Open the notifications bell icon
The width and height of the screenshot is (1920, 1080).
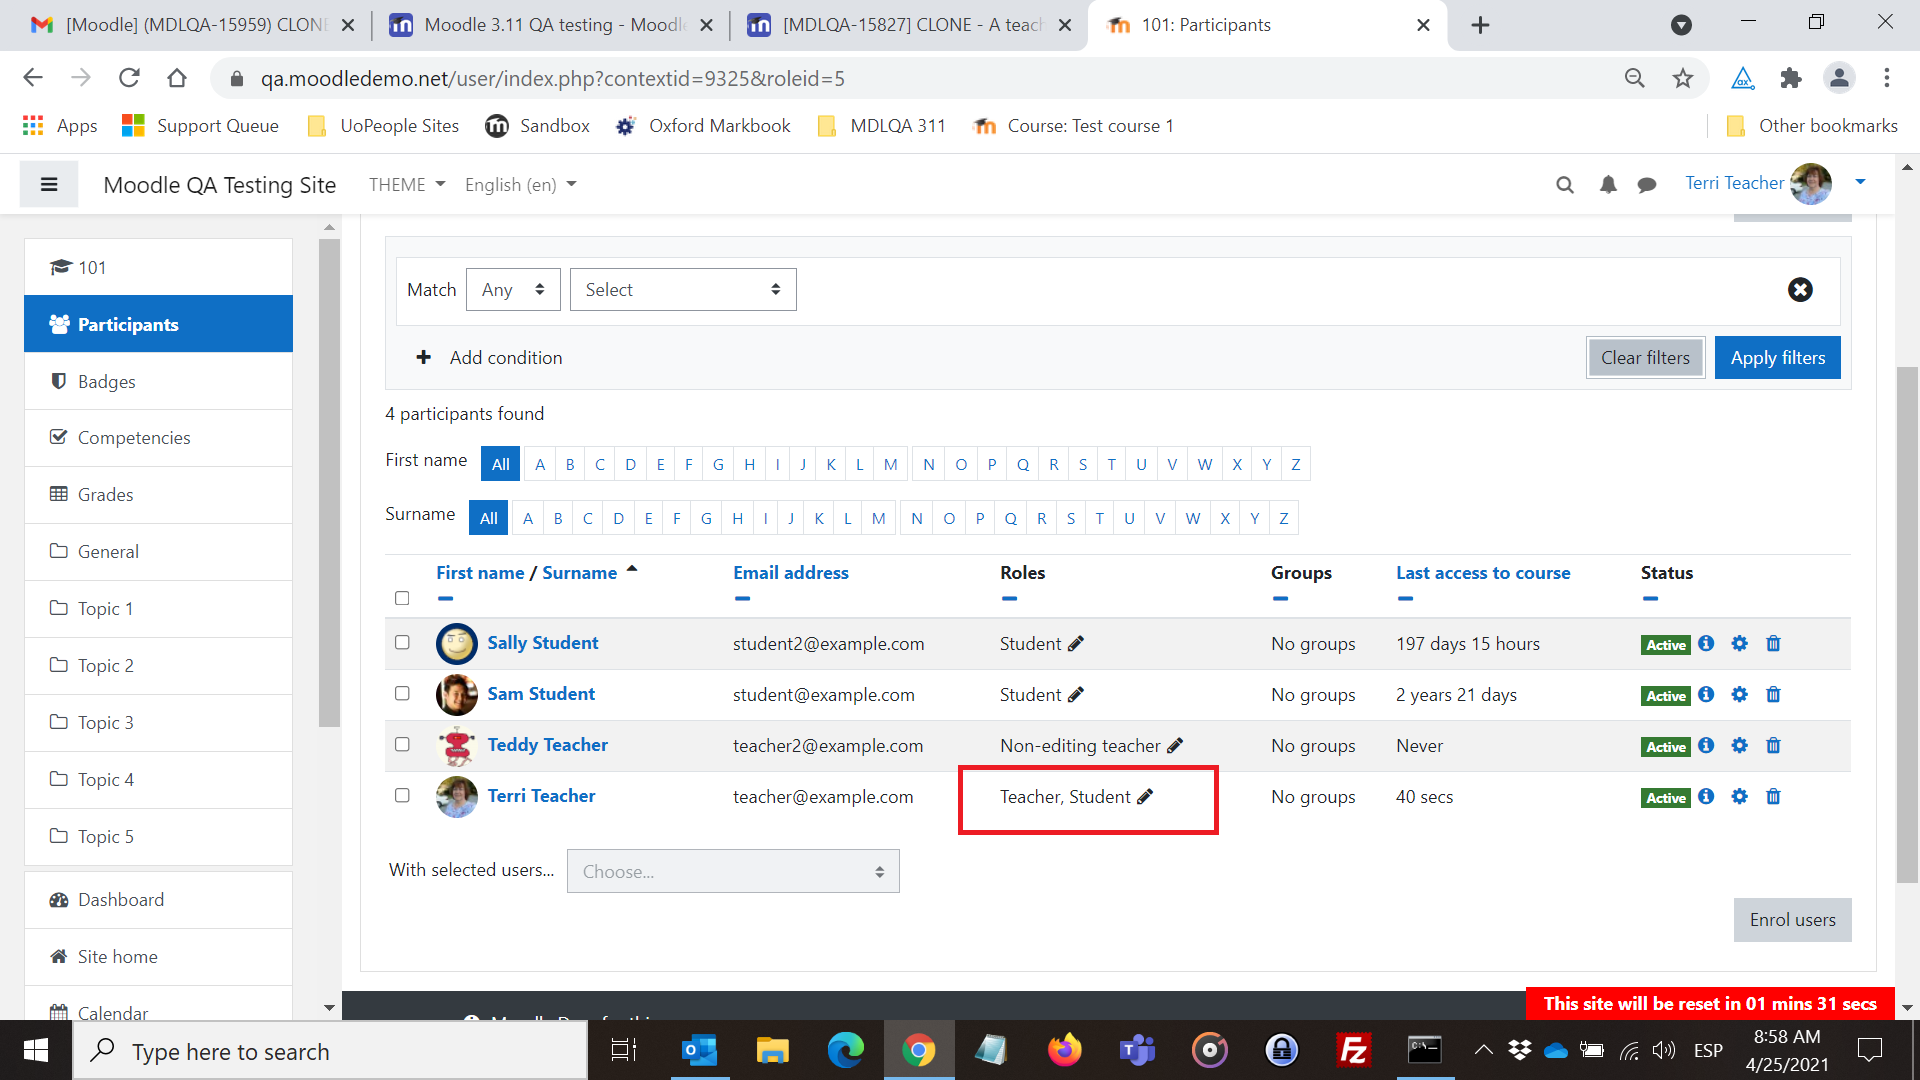coord(1608,184)
